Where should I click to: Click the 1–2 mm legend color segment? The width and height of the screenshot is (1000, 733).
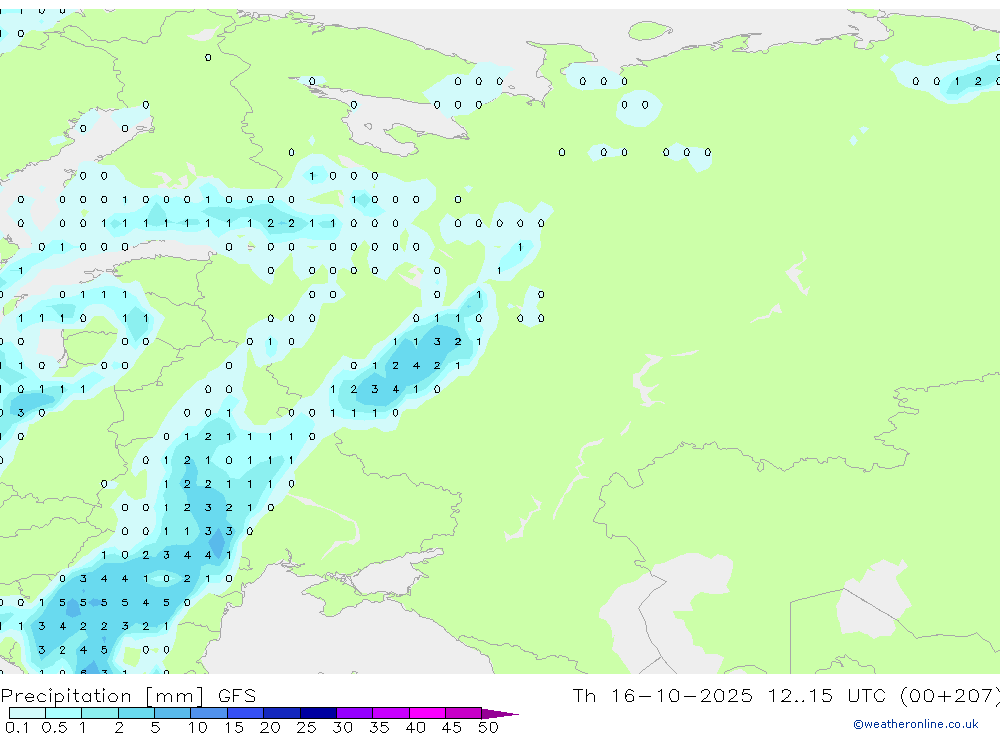(99, 713)
